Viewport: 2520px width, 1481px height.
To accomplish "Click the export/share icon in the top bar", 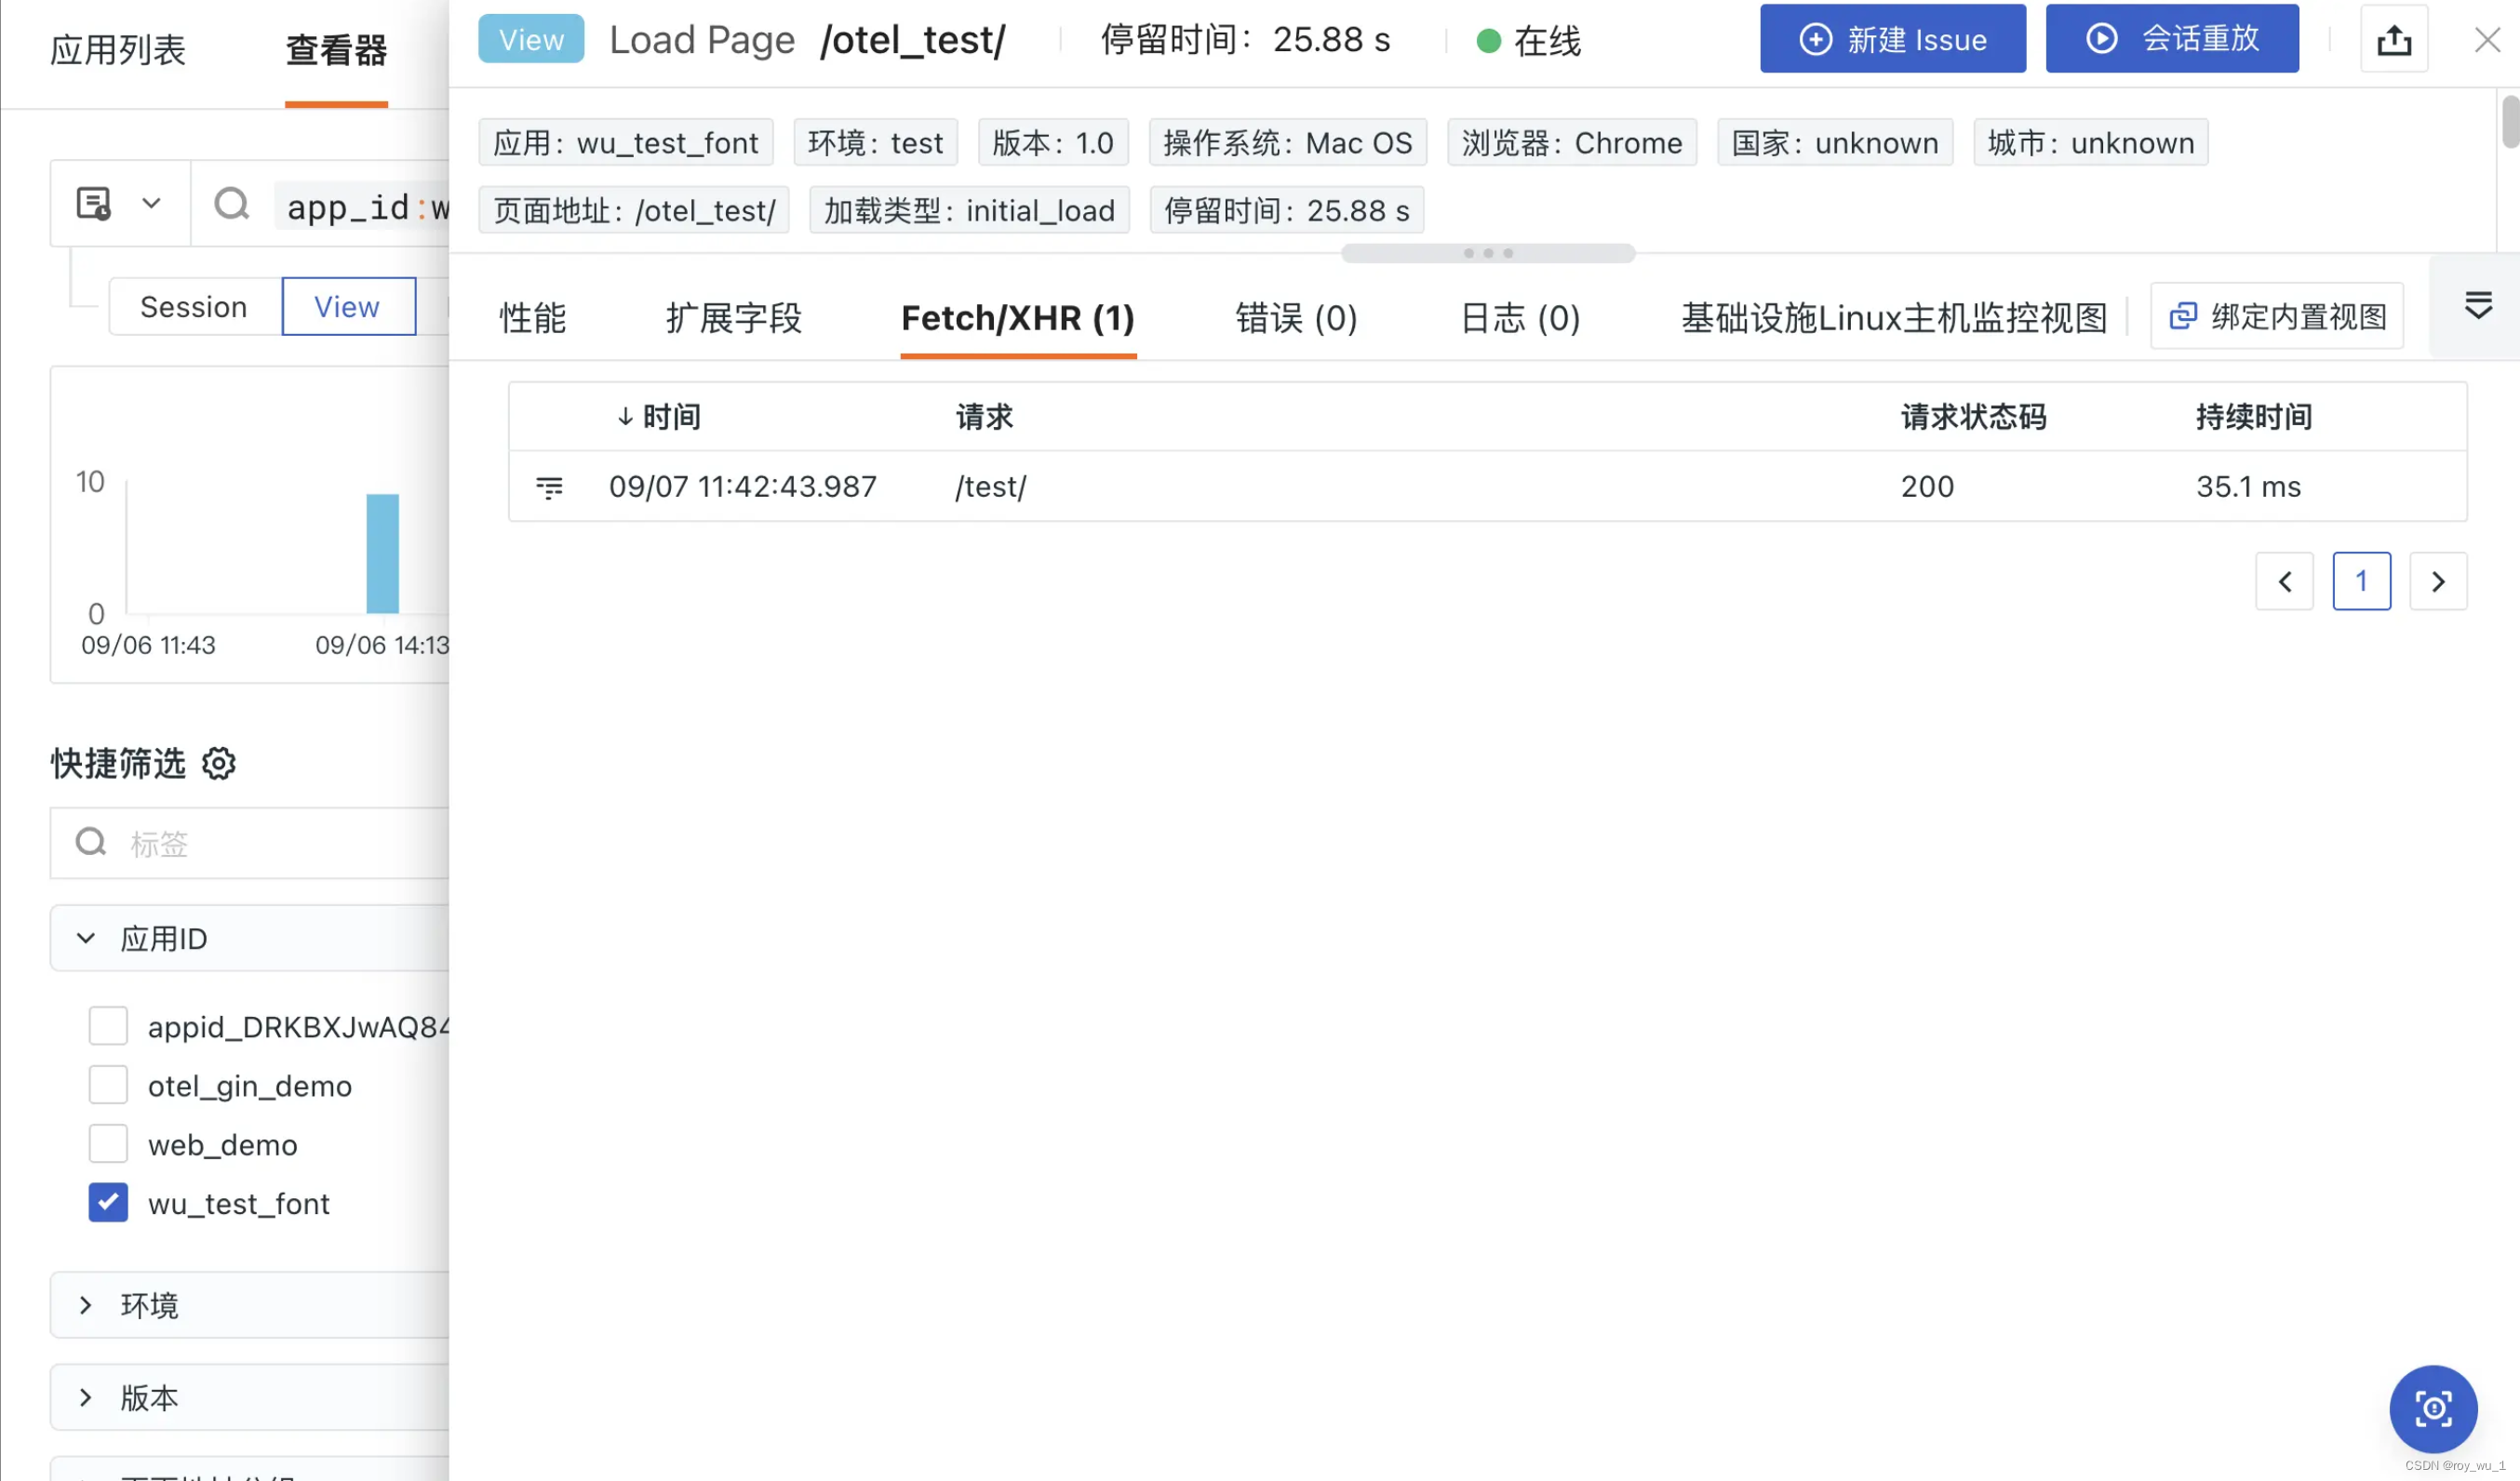I will click(x=2394, y=39).
